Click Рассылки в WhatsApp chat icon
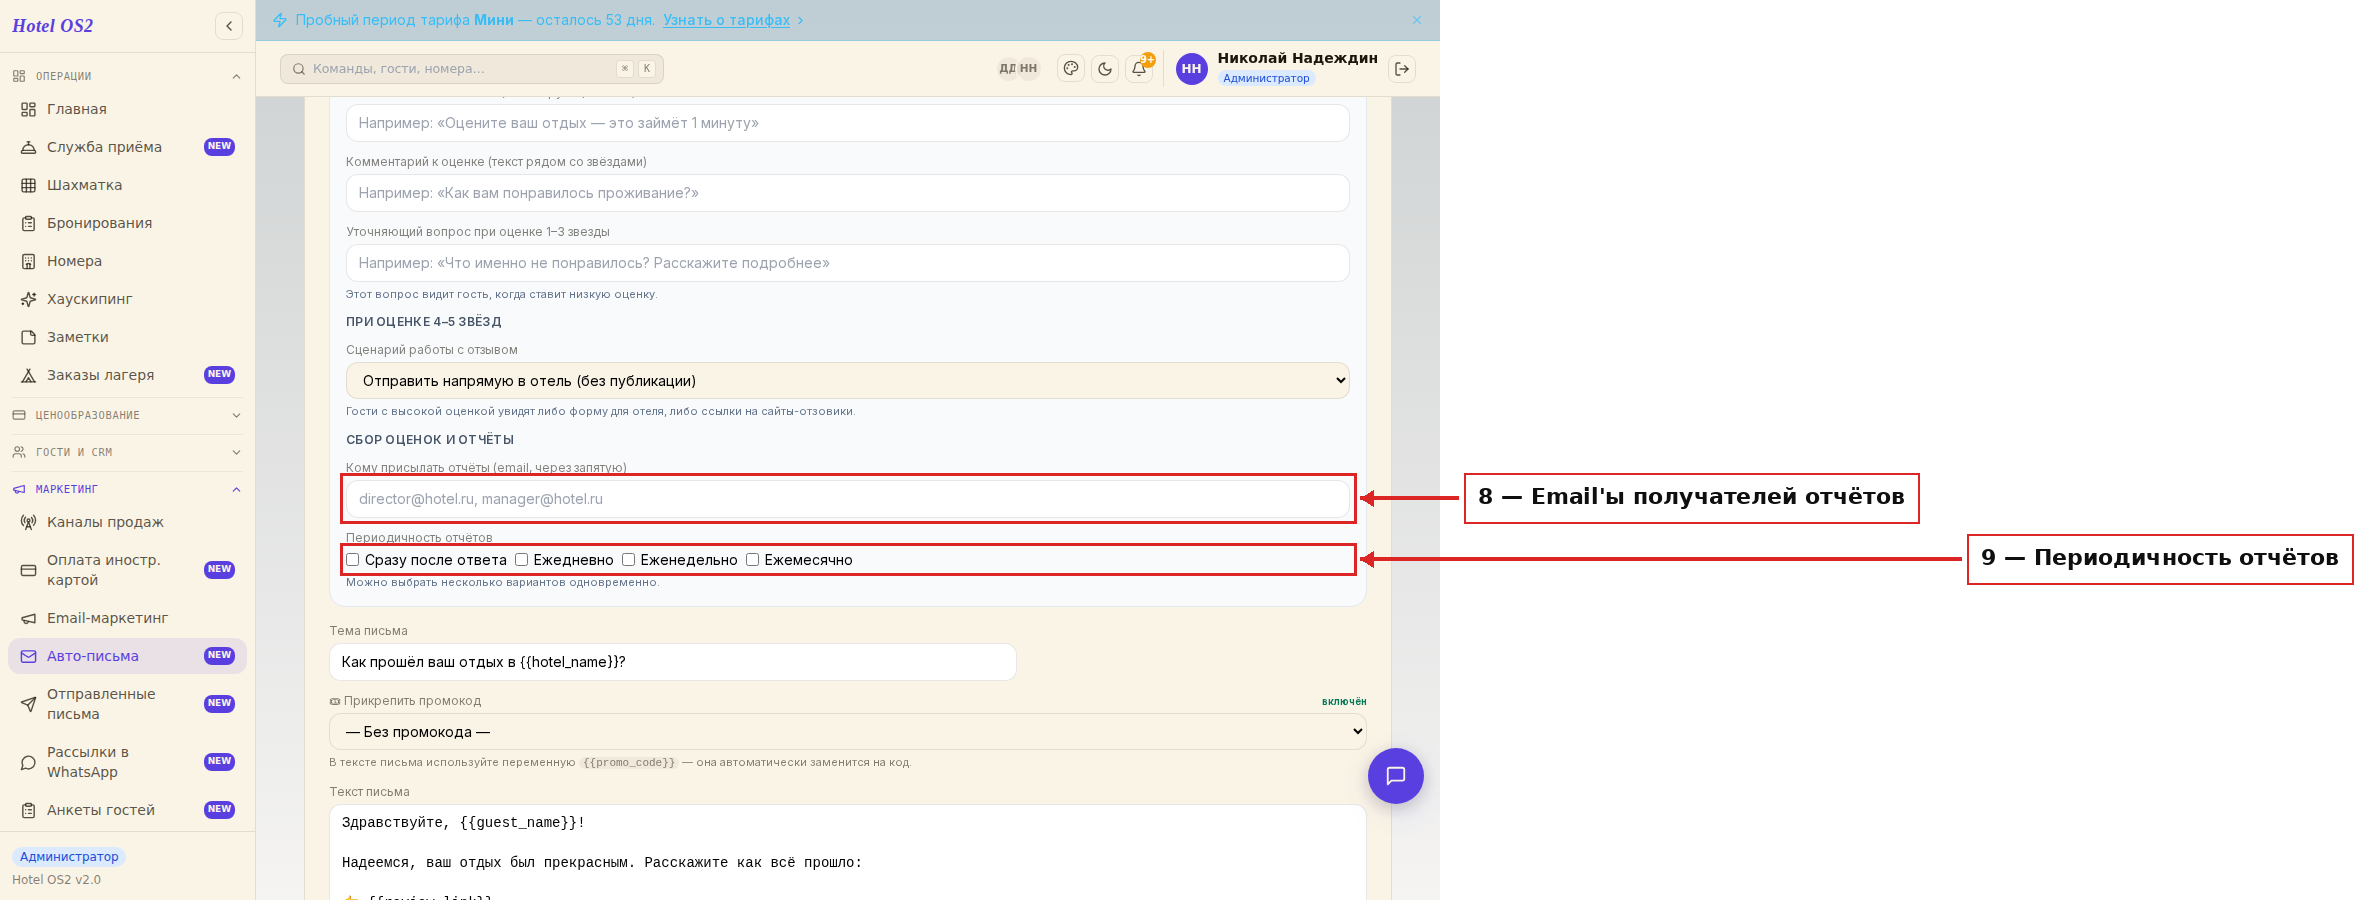Viewport: 2377px width, 900px height. click(x=28, y=762)
